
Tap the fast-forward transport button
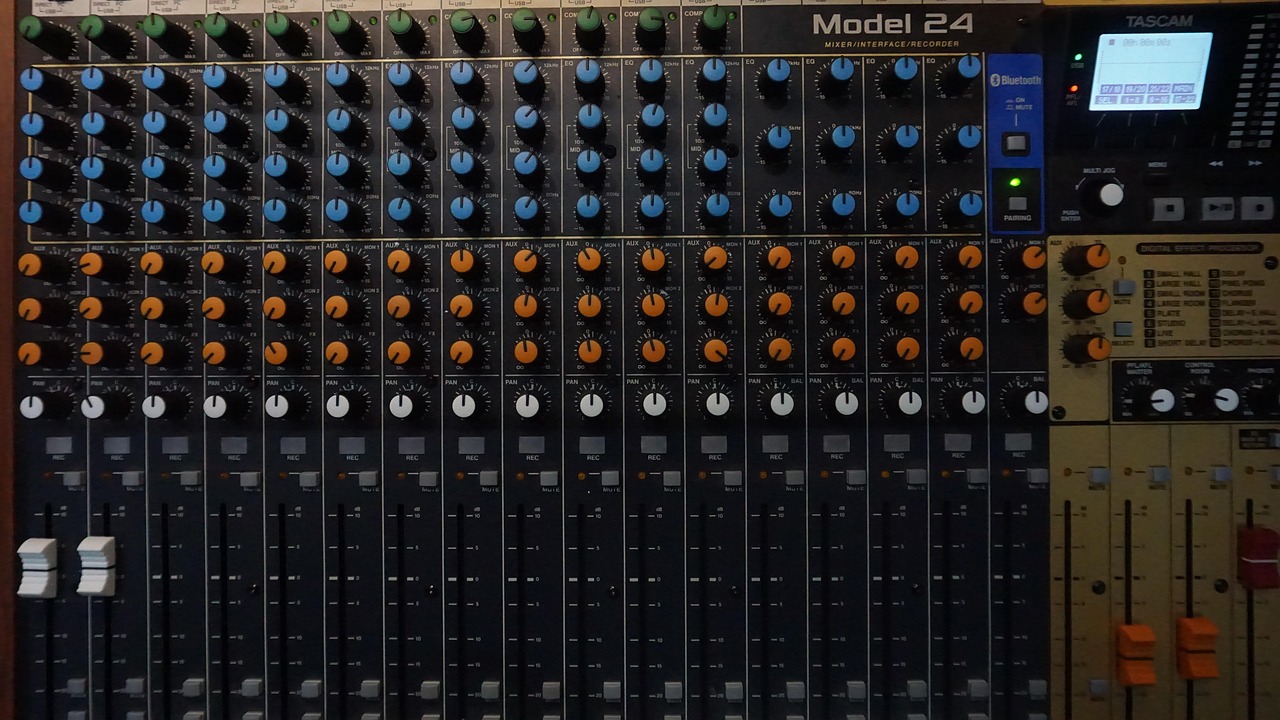click(x=1255, y=163)
